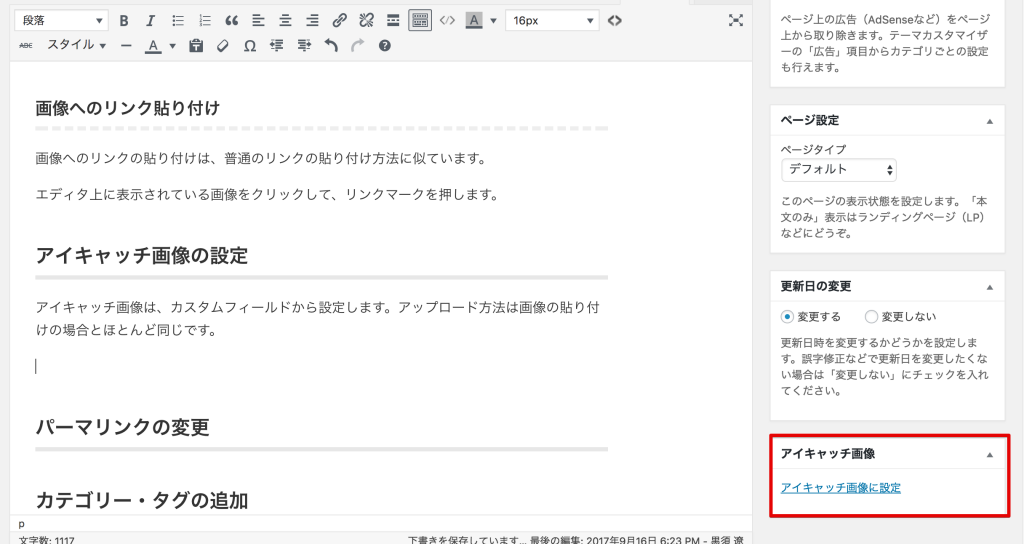Click the アイキャッチ画像の設定 heading

(142, 255)
